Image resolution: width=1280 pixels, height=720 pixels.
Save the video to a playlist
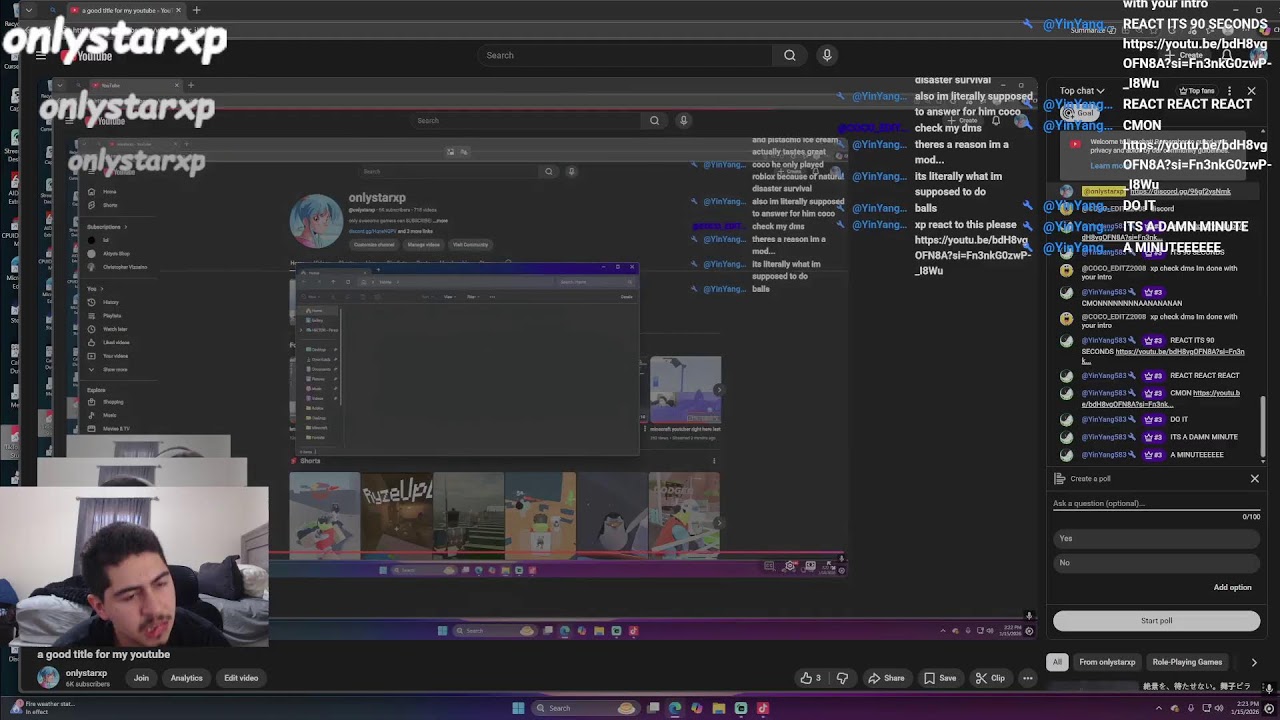click(938, 678)
